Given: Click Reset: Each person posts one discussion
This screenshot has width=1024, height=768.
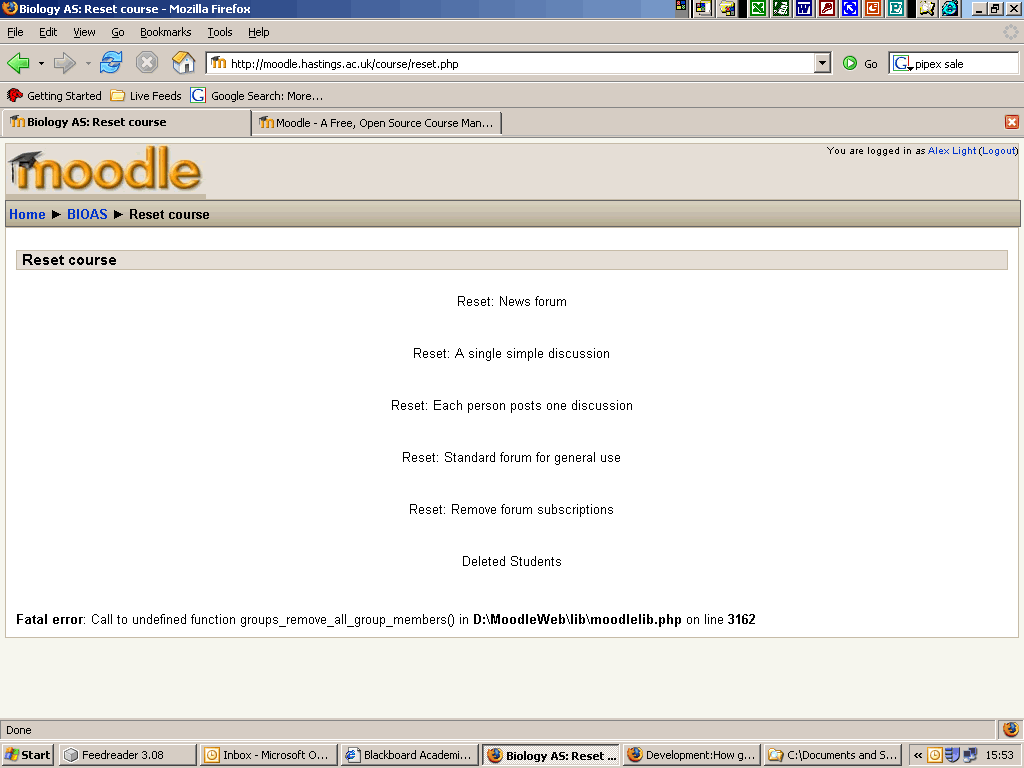Looking at the screenshot, I should 511,406.
